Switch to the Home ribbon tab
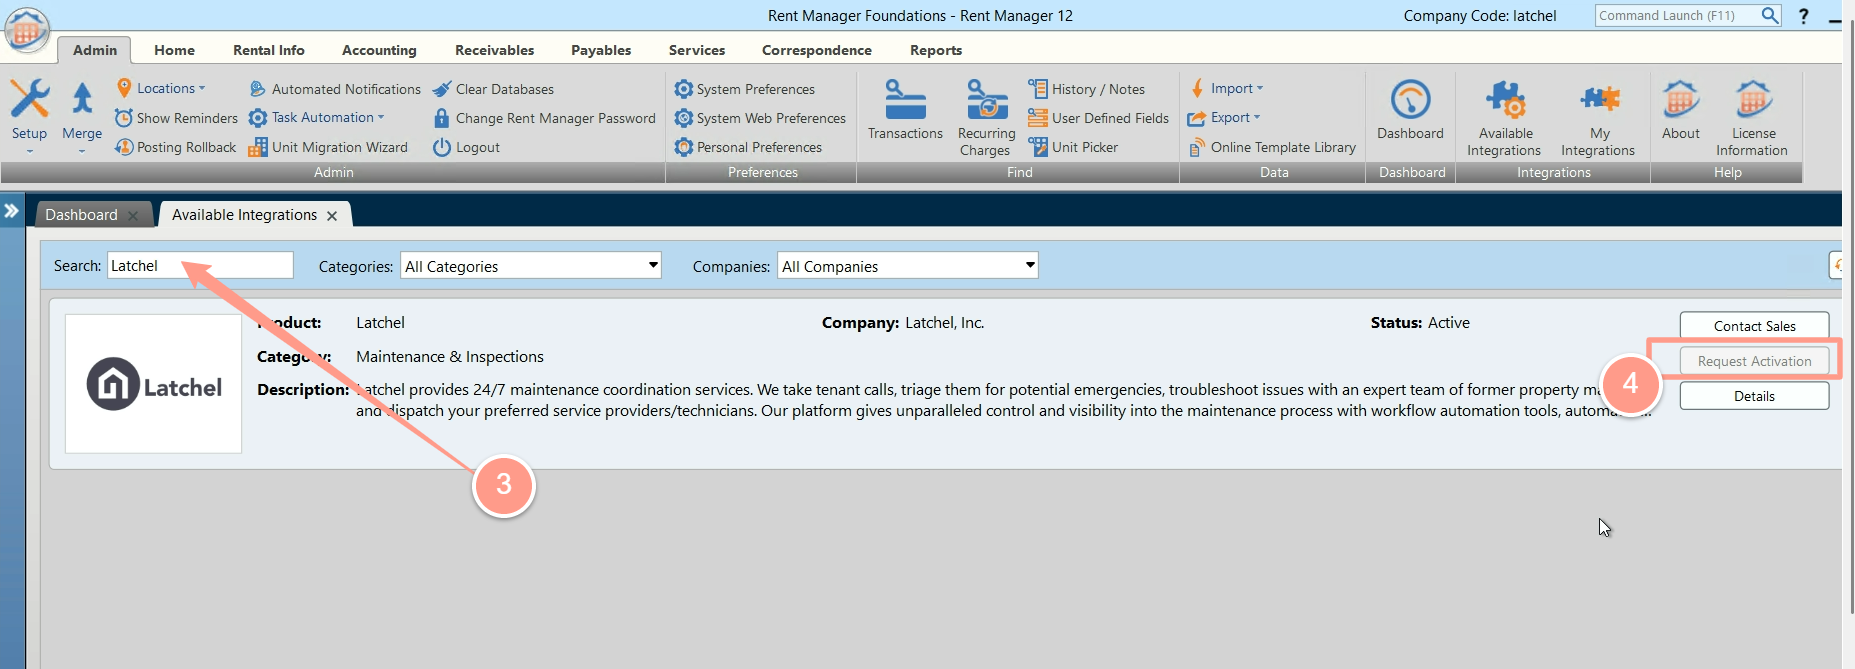The height and width of the screenshot is (669, 1855). tap(174, 50)
